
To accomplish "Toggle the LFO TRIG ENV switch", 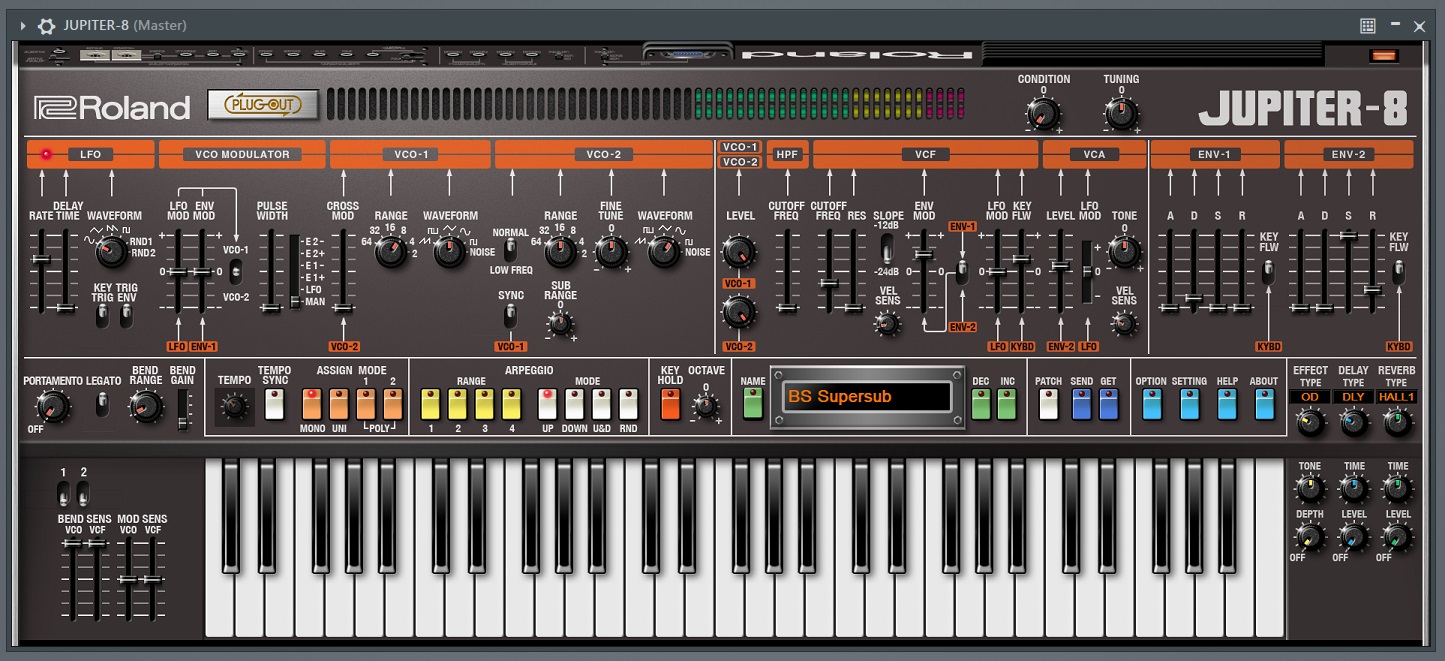I will pos(127,316).
